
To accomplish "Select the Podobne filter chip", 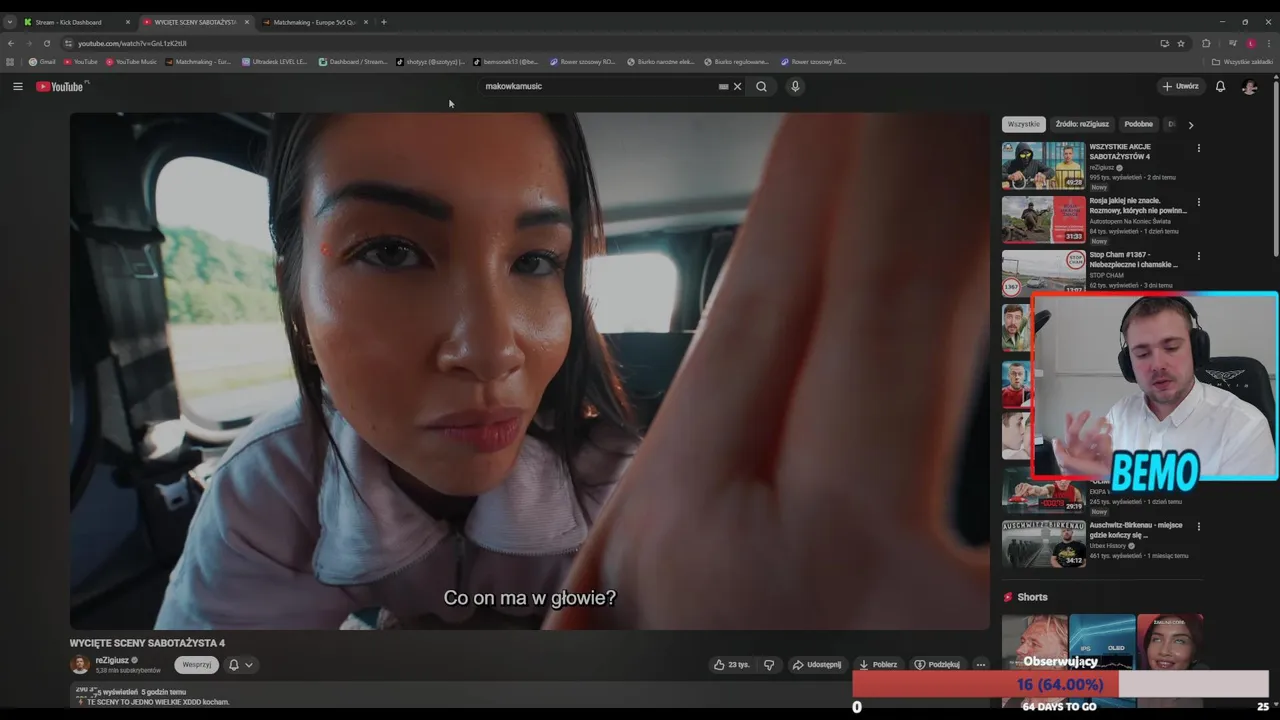I will [1138, 125].
